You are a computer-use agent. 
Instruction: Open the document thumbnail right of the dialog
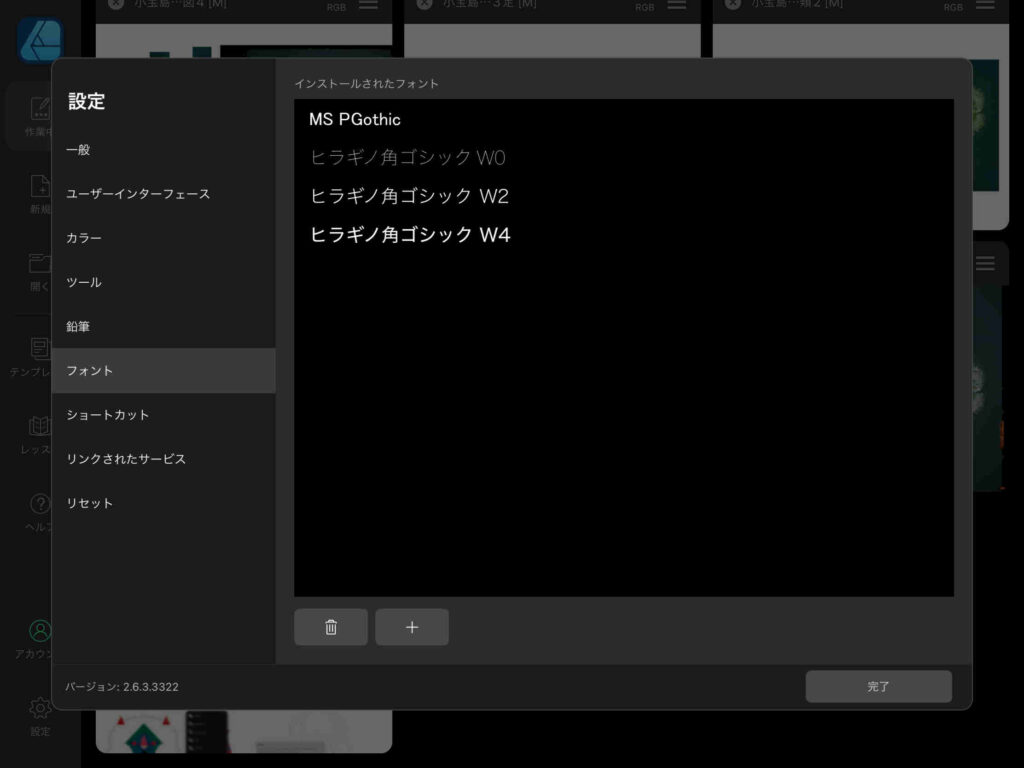pos(989,388)
